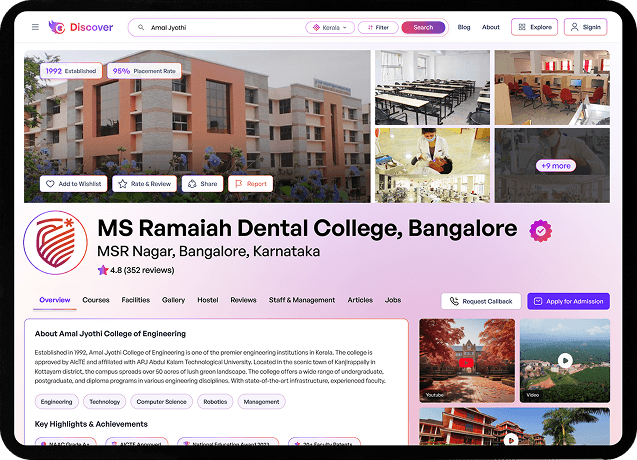This screenshot has height=460, width=637.
Task: Click the 4.8 (352 reviews) text
Action: coord(142,270)
